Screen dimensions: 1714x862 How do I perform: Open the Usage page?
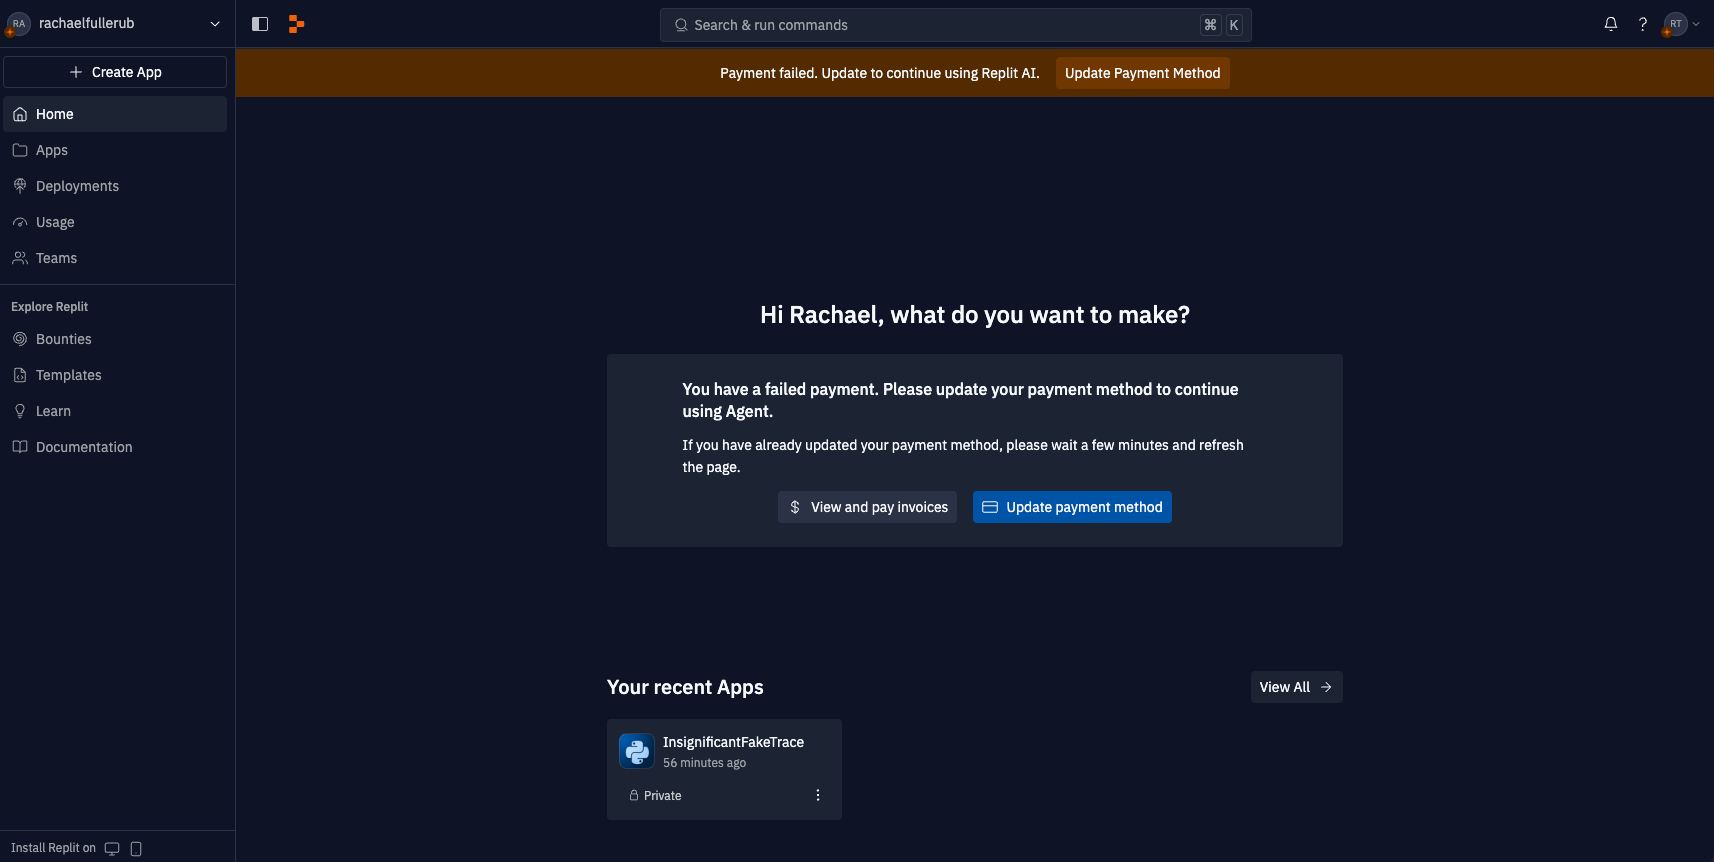tap(115, 222)
